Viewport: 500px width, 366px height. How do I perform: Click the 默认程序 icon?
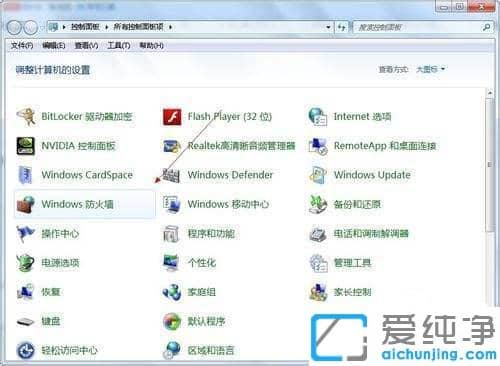tap(172, 322)
